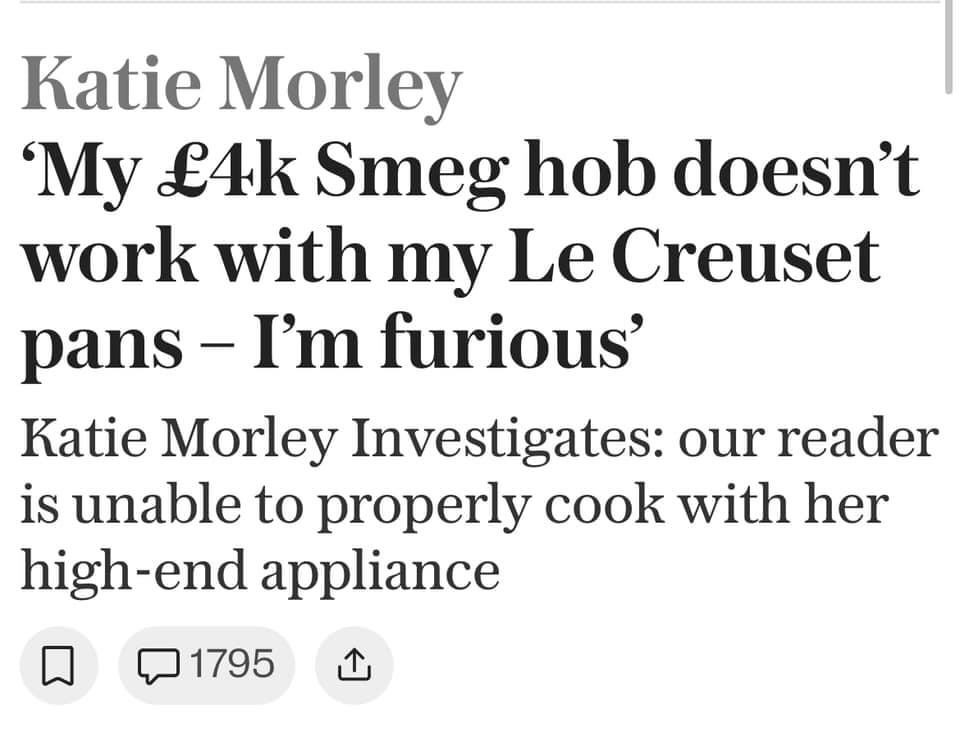
Task: Open Katie Morley's author page
Action: coord(241,85)
